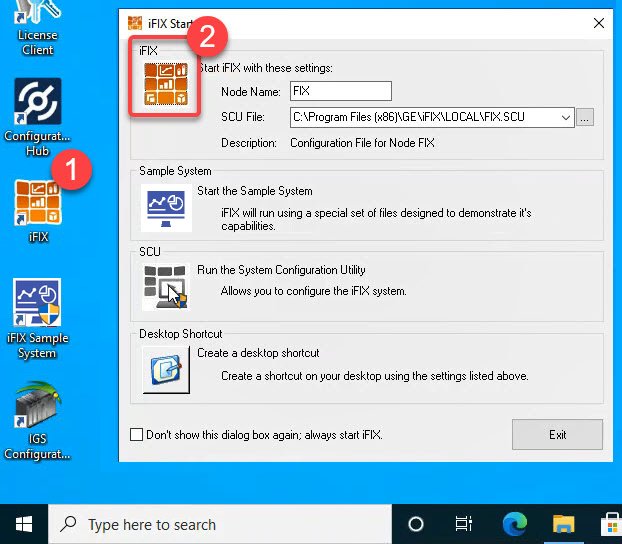Screen dimensions: 622x544
Task: Click the taskbar search box
Action: pos(220,524)
